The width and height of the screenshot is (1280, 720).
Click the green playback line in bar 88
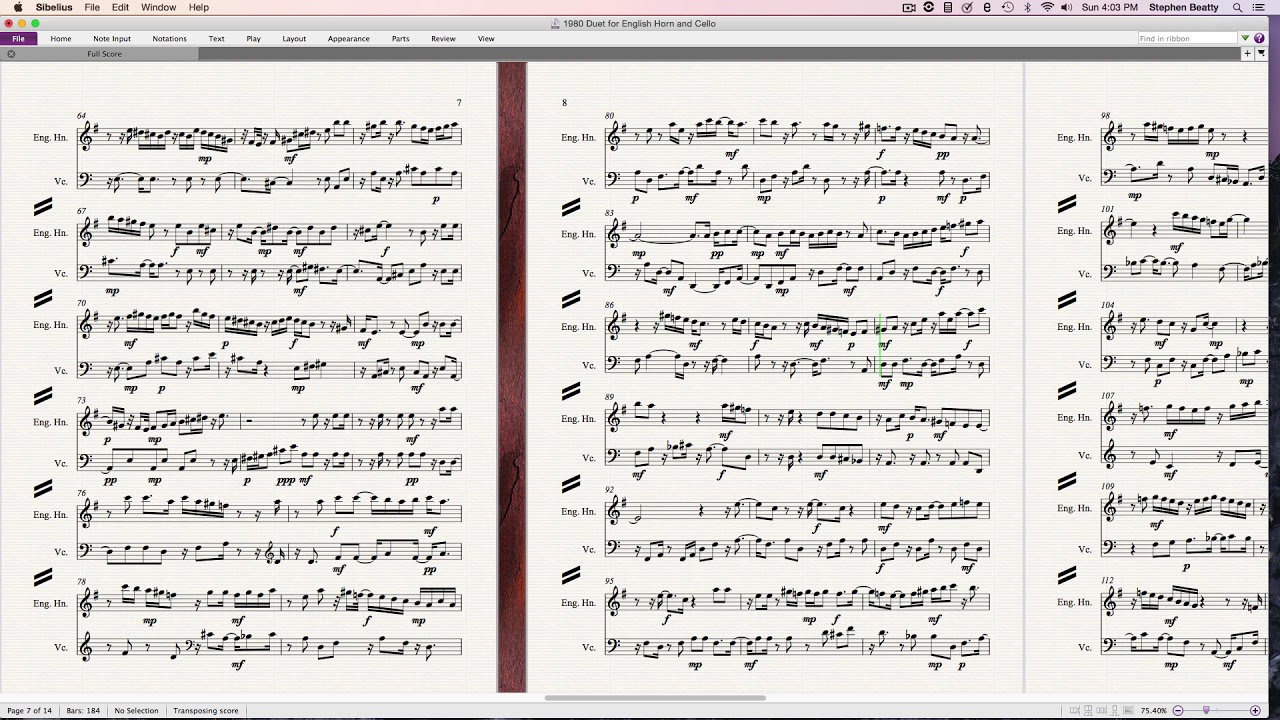tap(879, 345)
